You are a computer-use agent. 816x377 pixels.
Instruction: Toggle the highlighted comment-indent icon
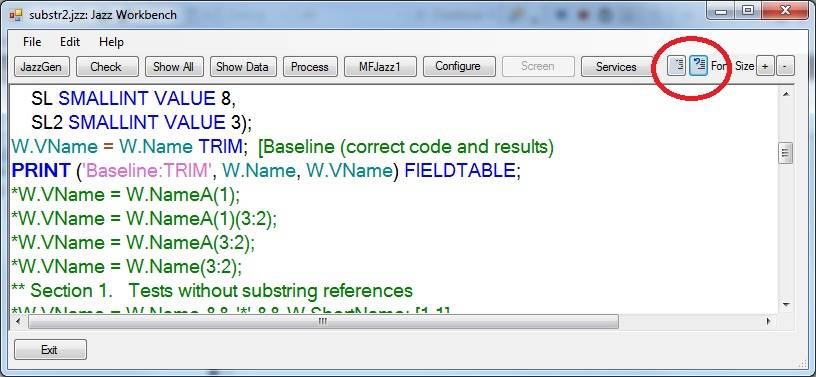(x=698, y=66)
